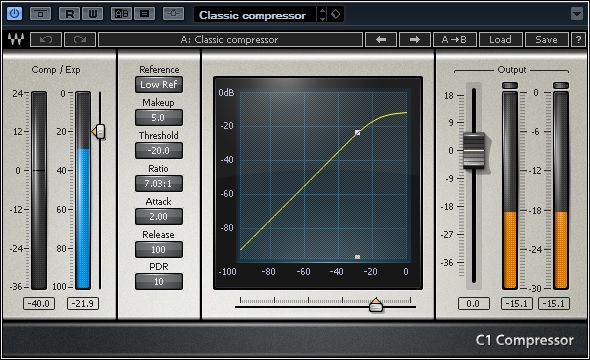Click the left -15.1 output peak readout
590x360 pixels.
[x=517, y=304]
